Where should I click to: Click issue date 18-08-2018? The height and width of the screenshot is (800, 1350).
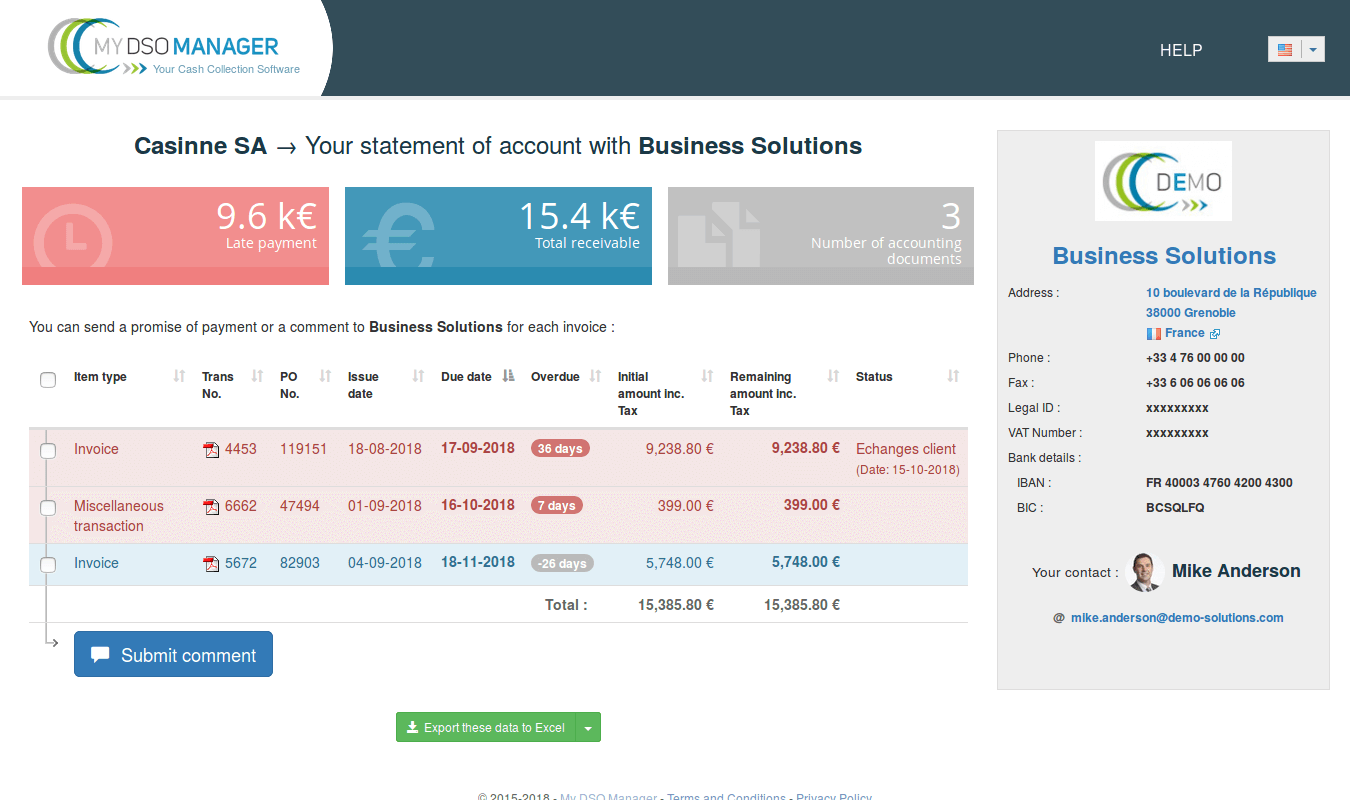click(385, 449)
